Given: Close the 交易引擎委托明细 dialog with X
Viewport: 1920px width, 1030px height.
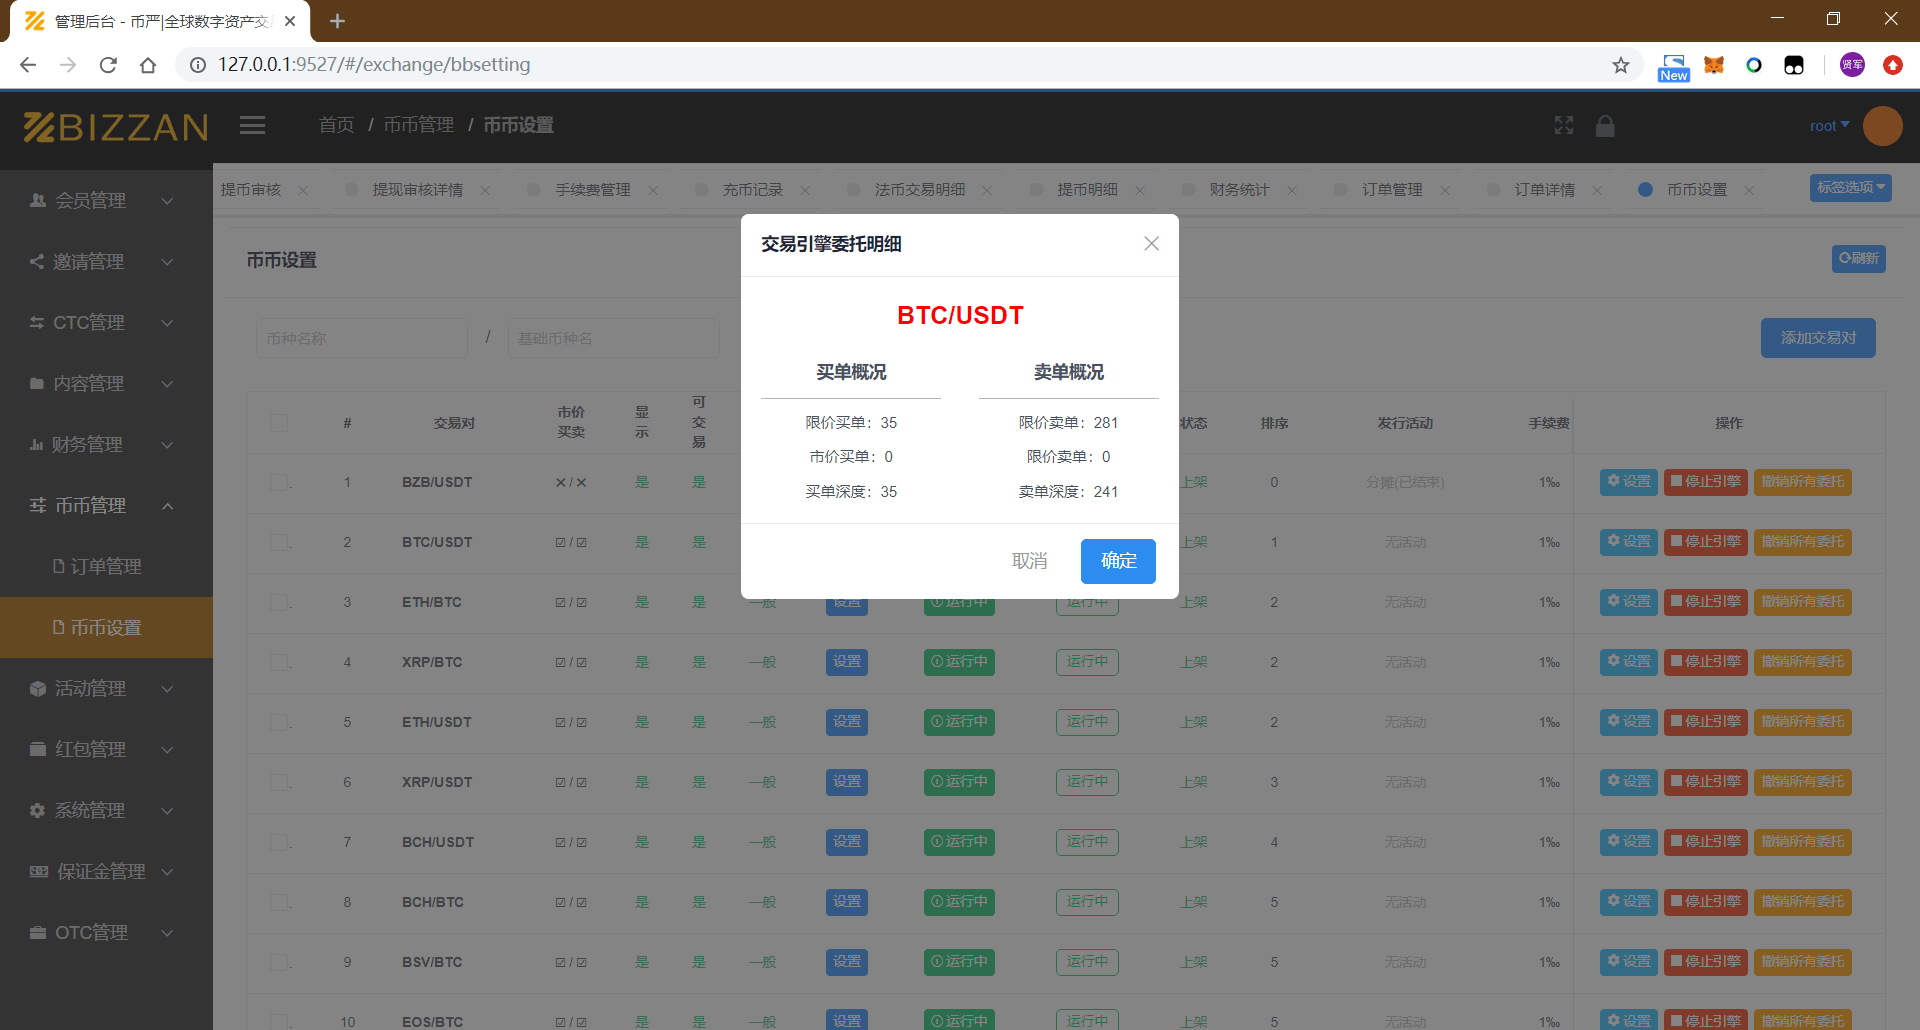Looking at the screenshot, I should 1151,244.
